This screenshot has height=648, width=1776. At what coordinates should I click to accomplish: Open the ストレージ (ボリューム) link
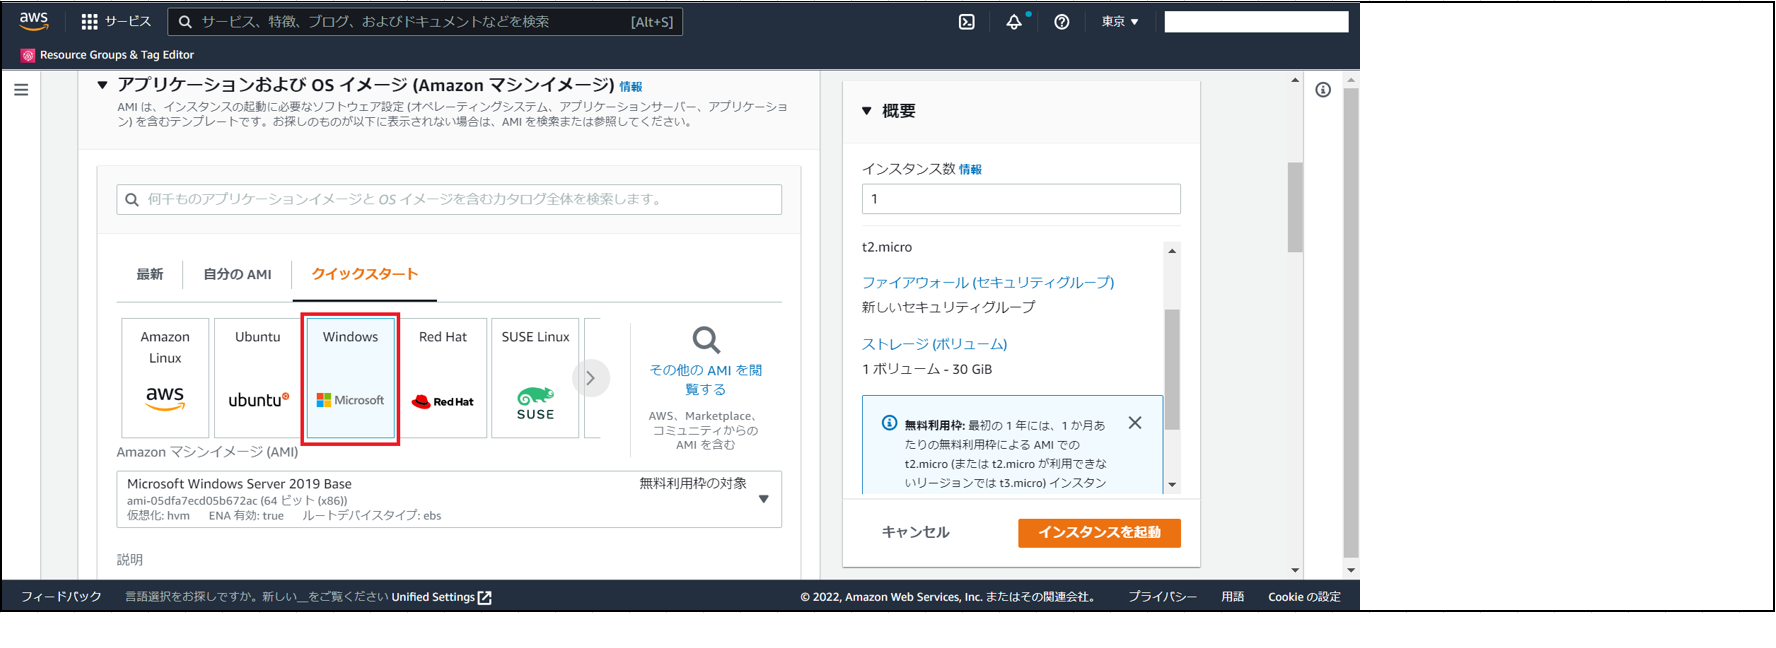(x=935, y=344)
